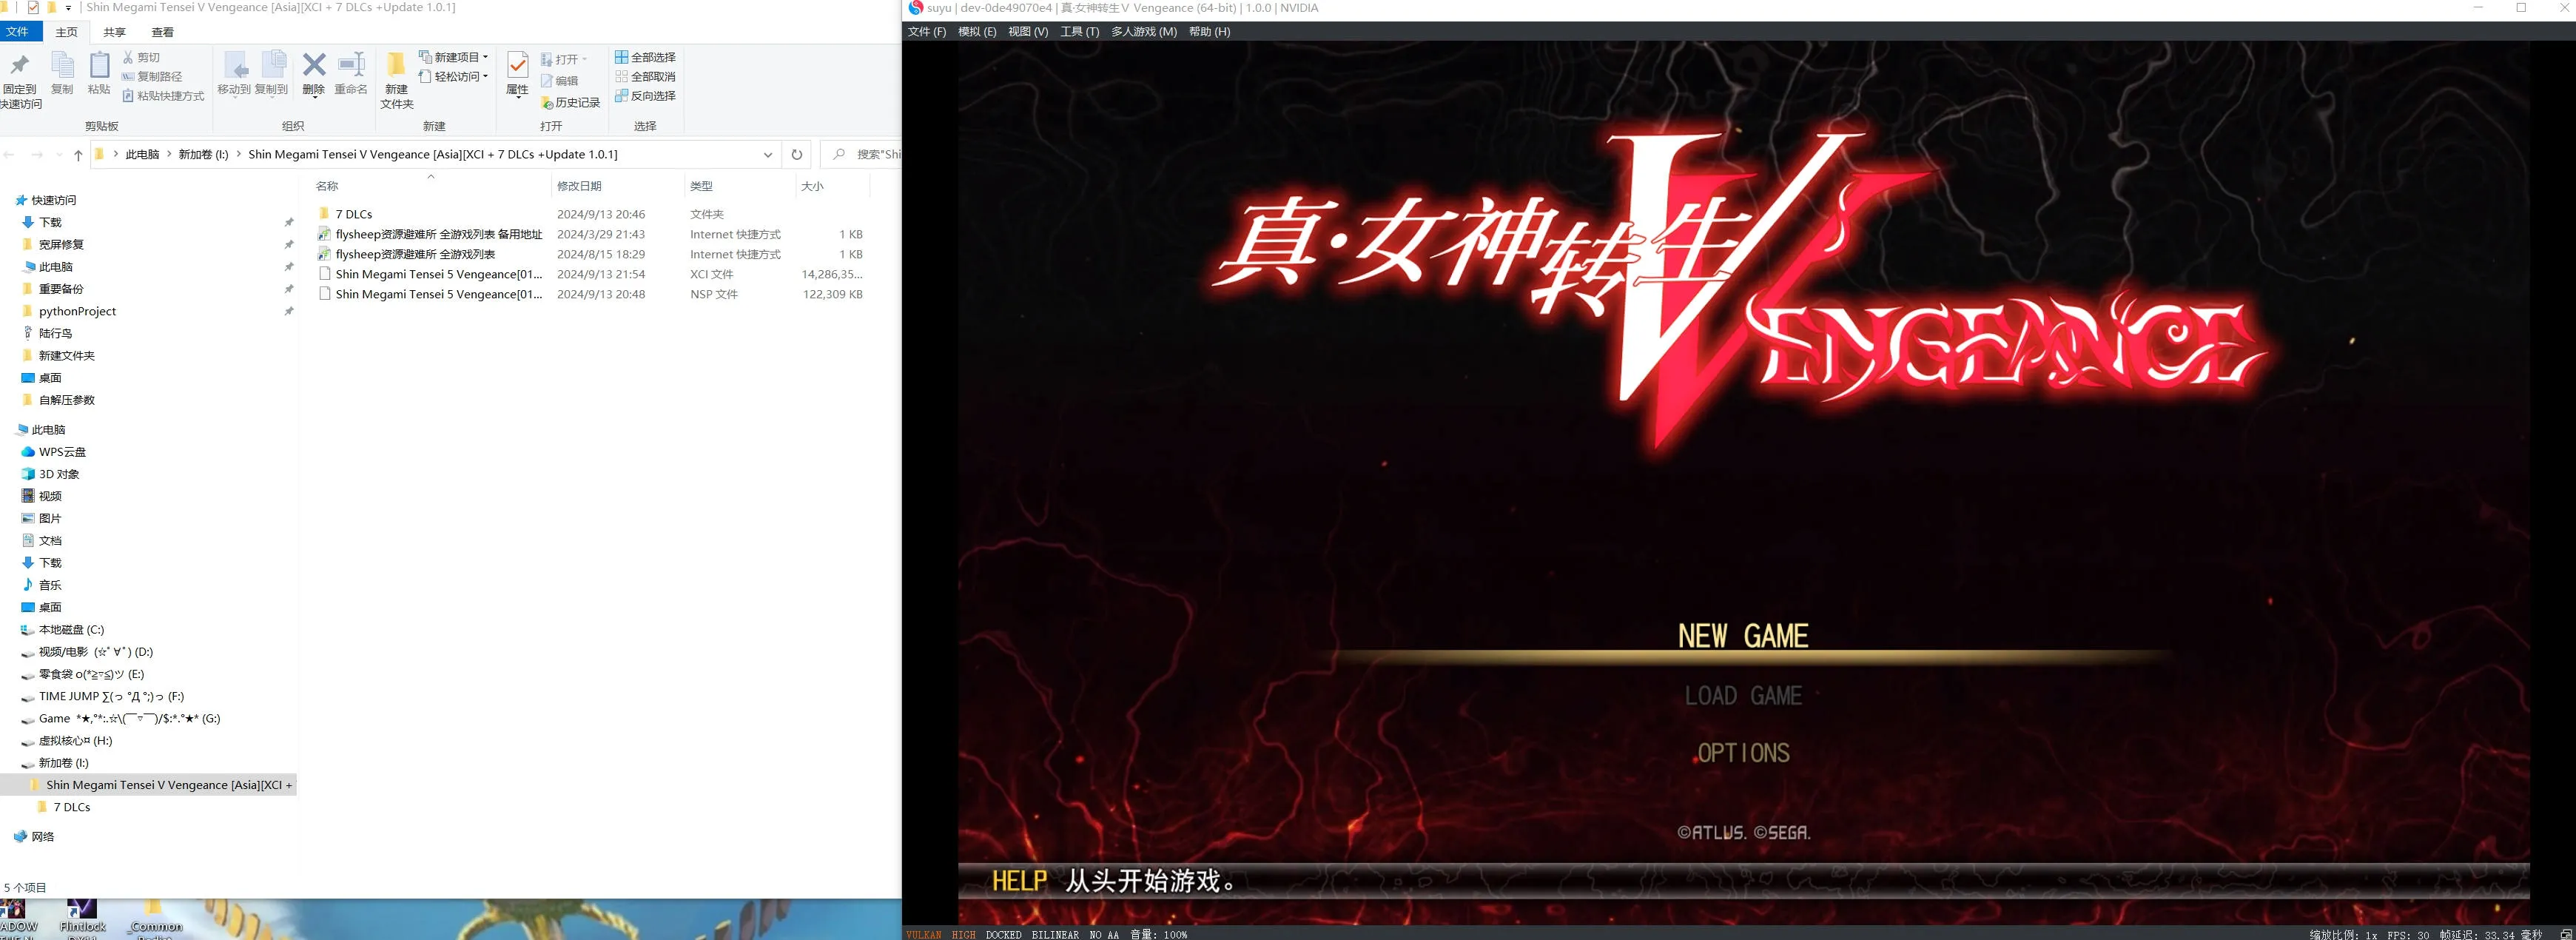Open the 模拟 (E) menu in suyu
The height and width of the screenshot is (940, 2576).
coord(976,32)
